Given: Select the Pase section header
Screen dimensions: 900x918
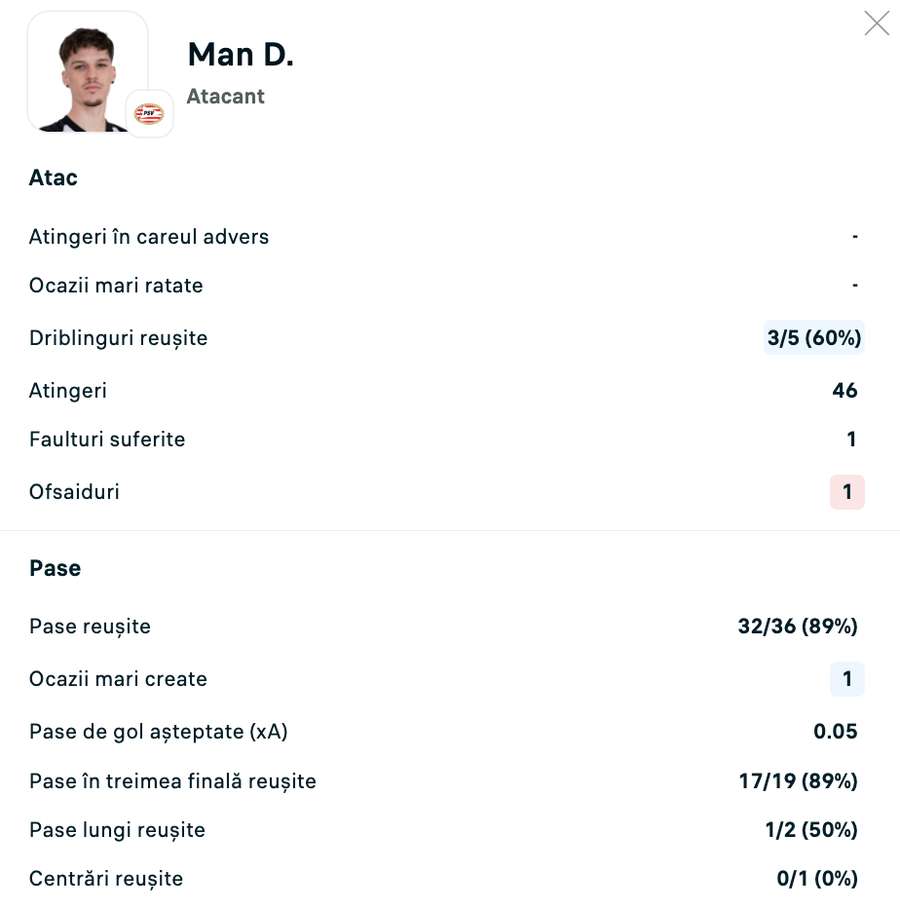Looking at the screenshot, I should (55, 569).
